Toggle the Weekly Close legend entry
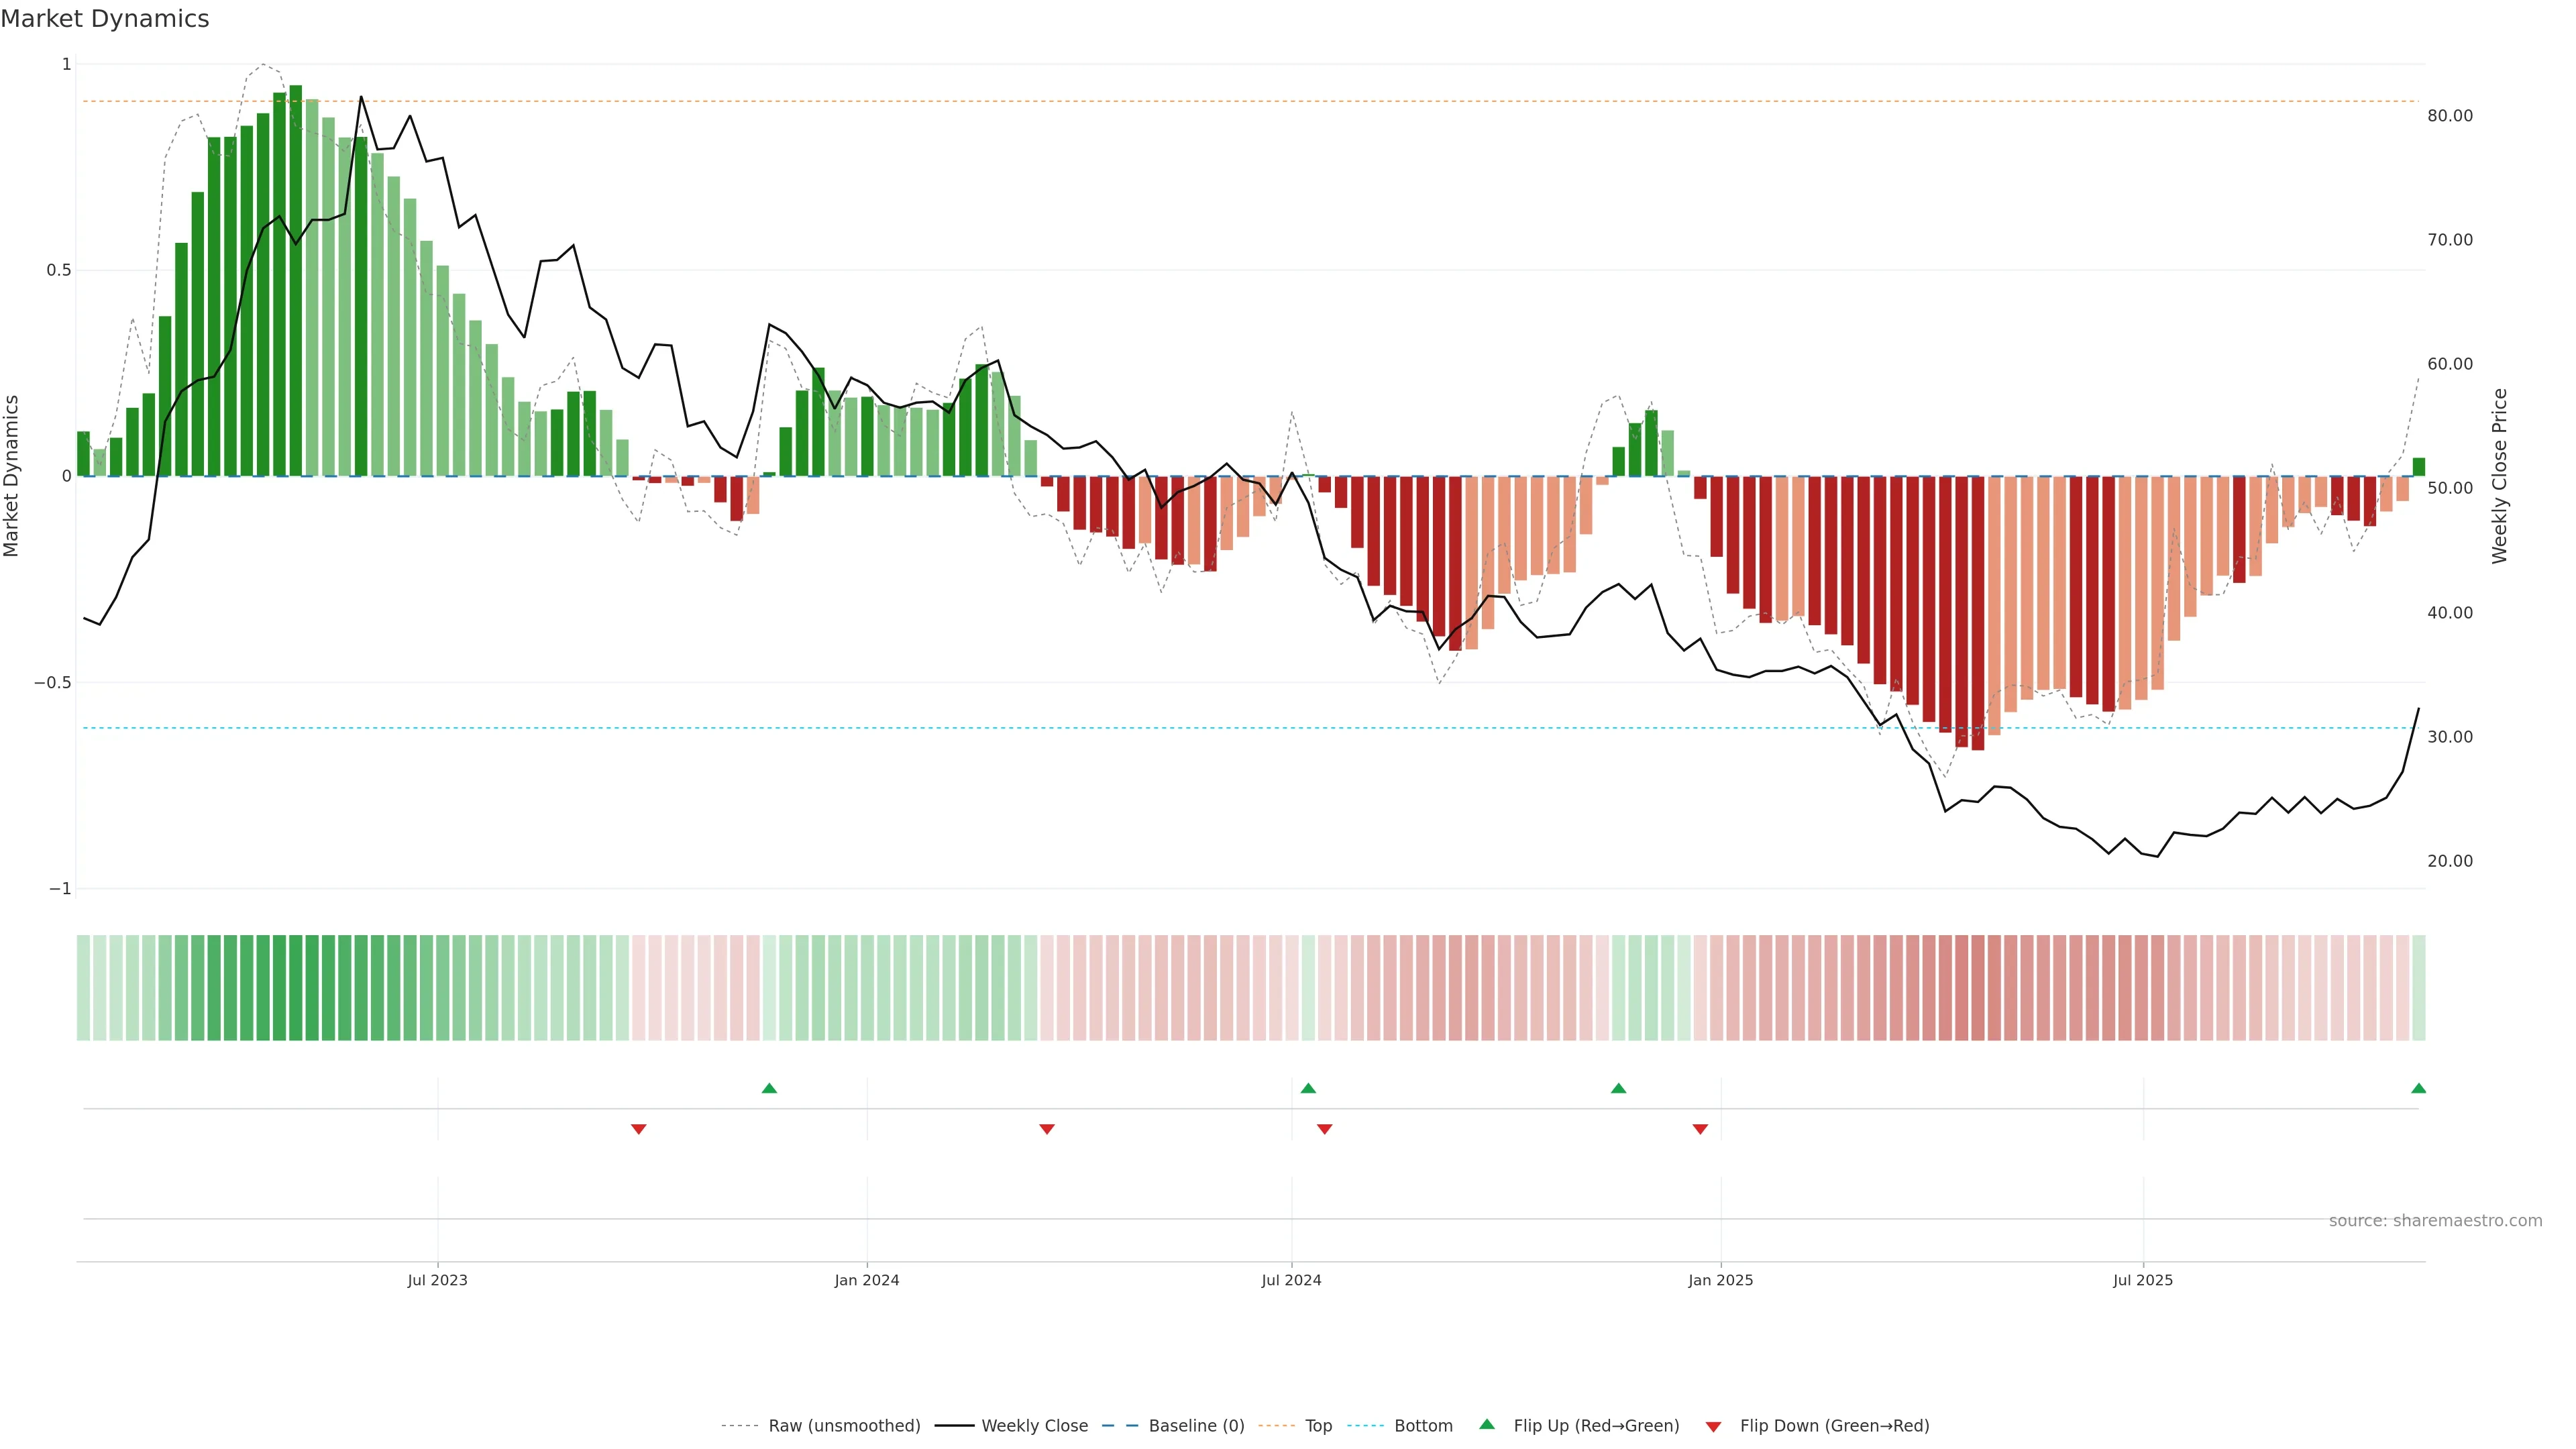The height and width of the screenshot is (1449, 2576). click(x=1034, y=1426)
